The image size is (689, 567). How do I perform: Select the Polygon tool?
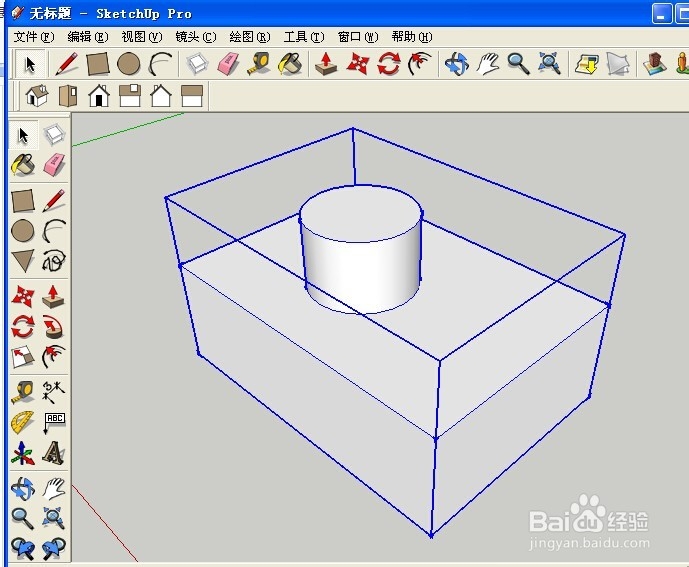pos(23,262)
